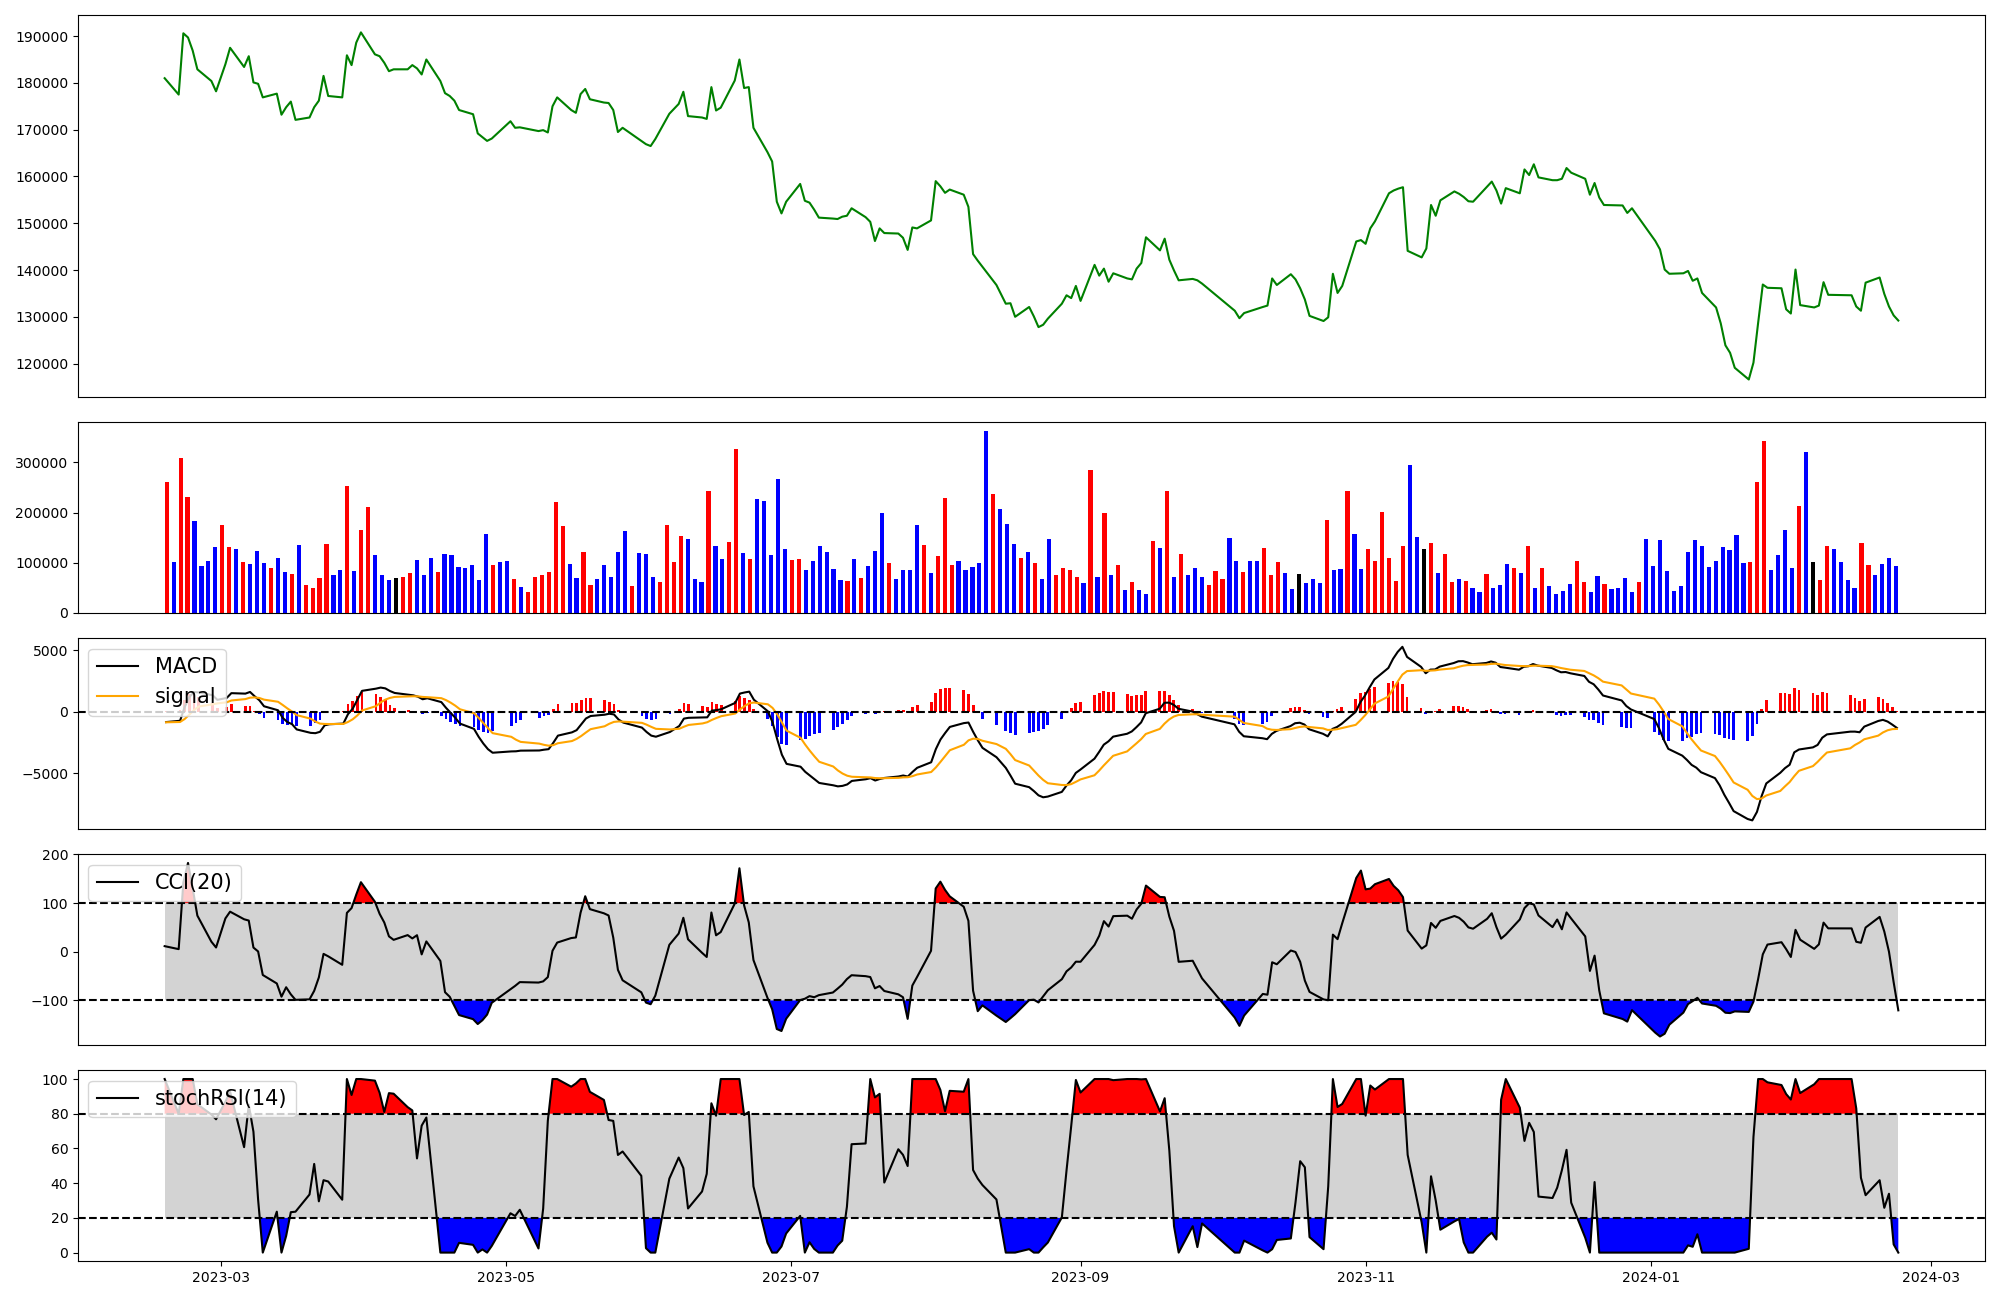Click the 200 tick on CCI axis
The height and width of the screenshot is (1300, 2000).
coord(56,855)
